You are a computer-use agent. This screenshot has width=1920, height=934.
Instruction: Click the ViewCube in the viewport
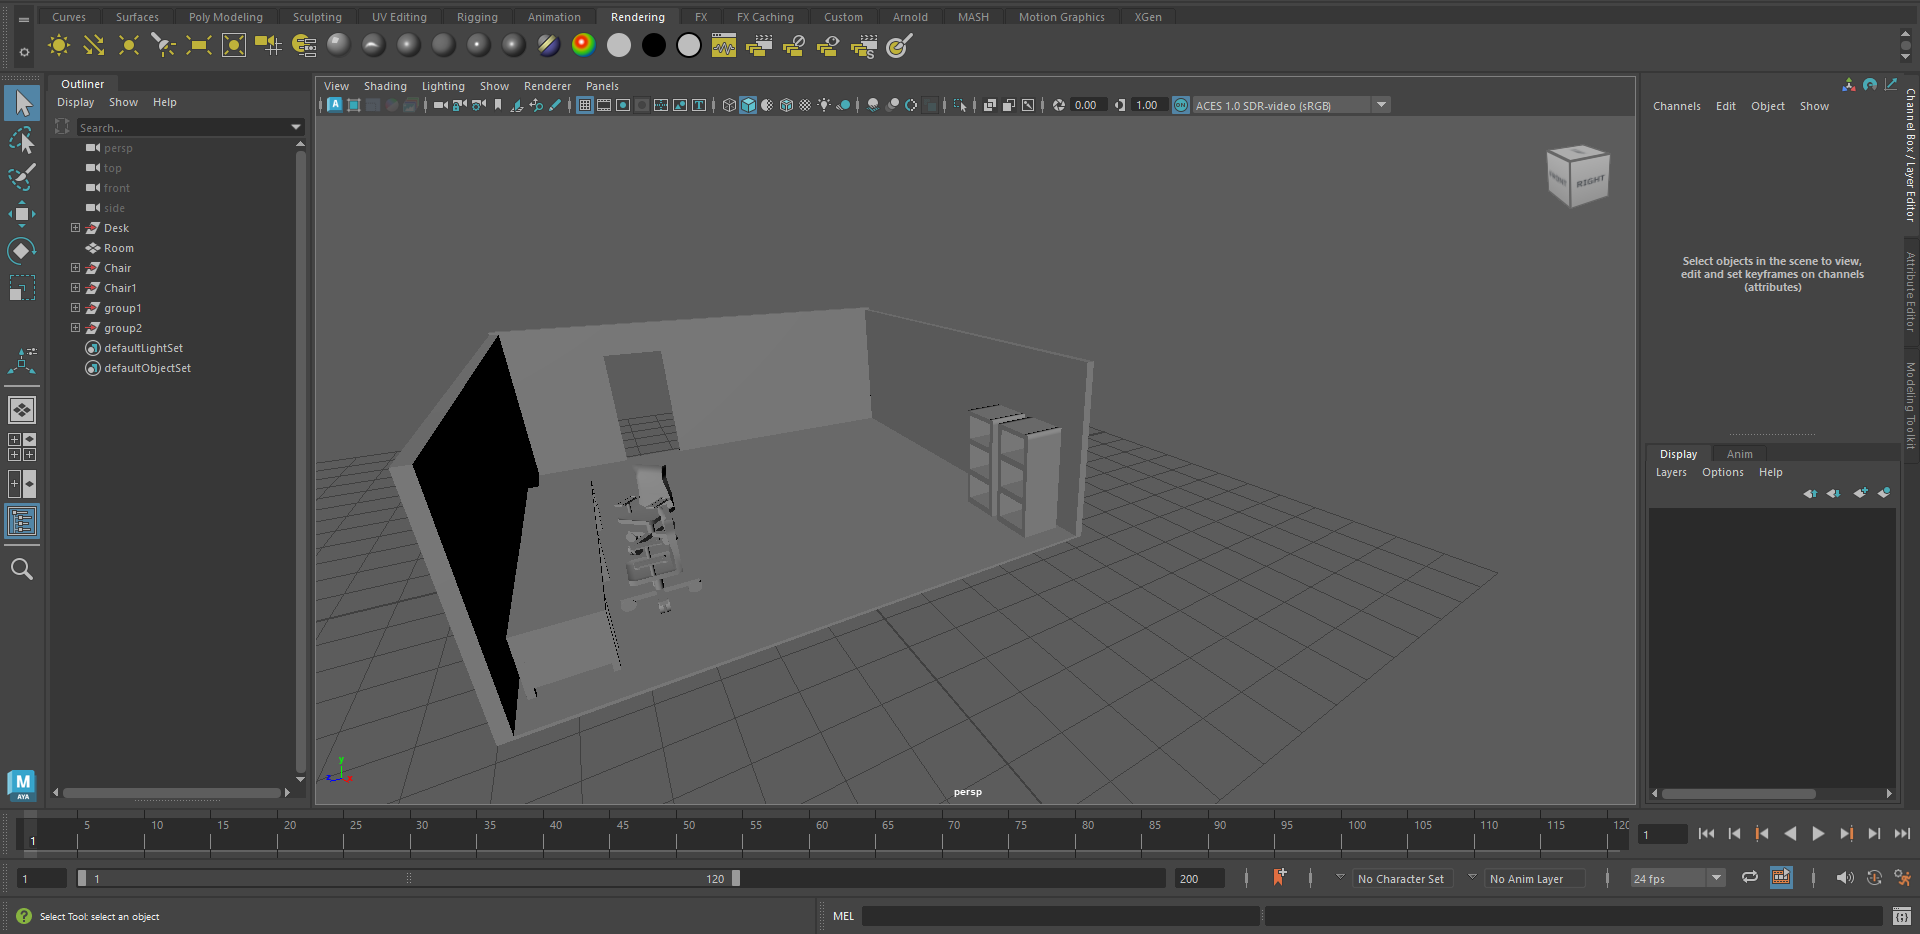coord(1577,176)
